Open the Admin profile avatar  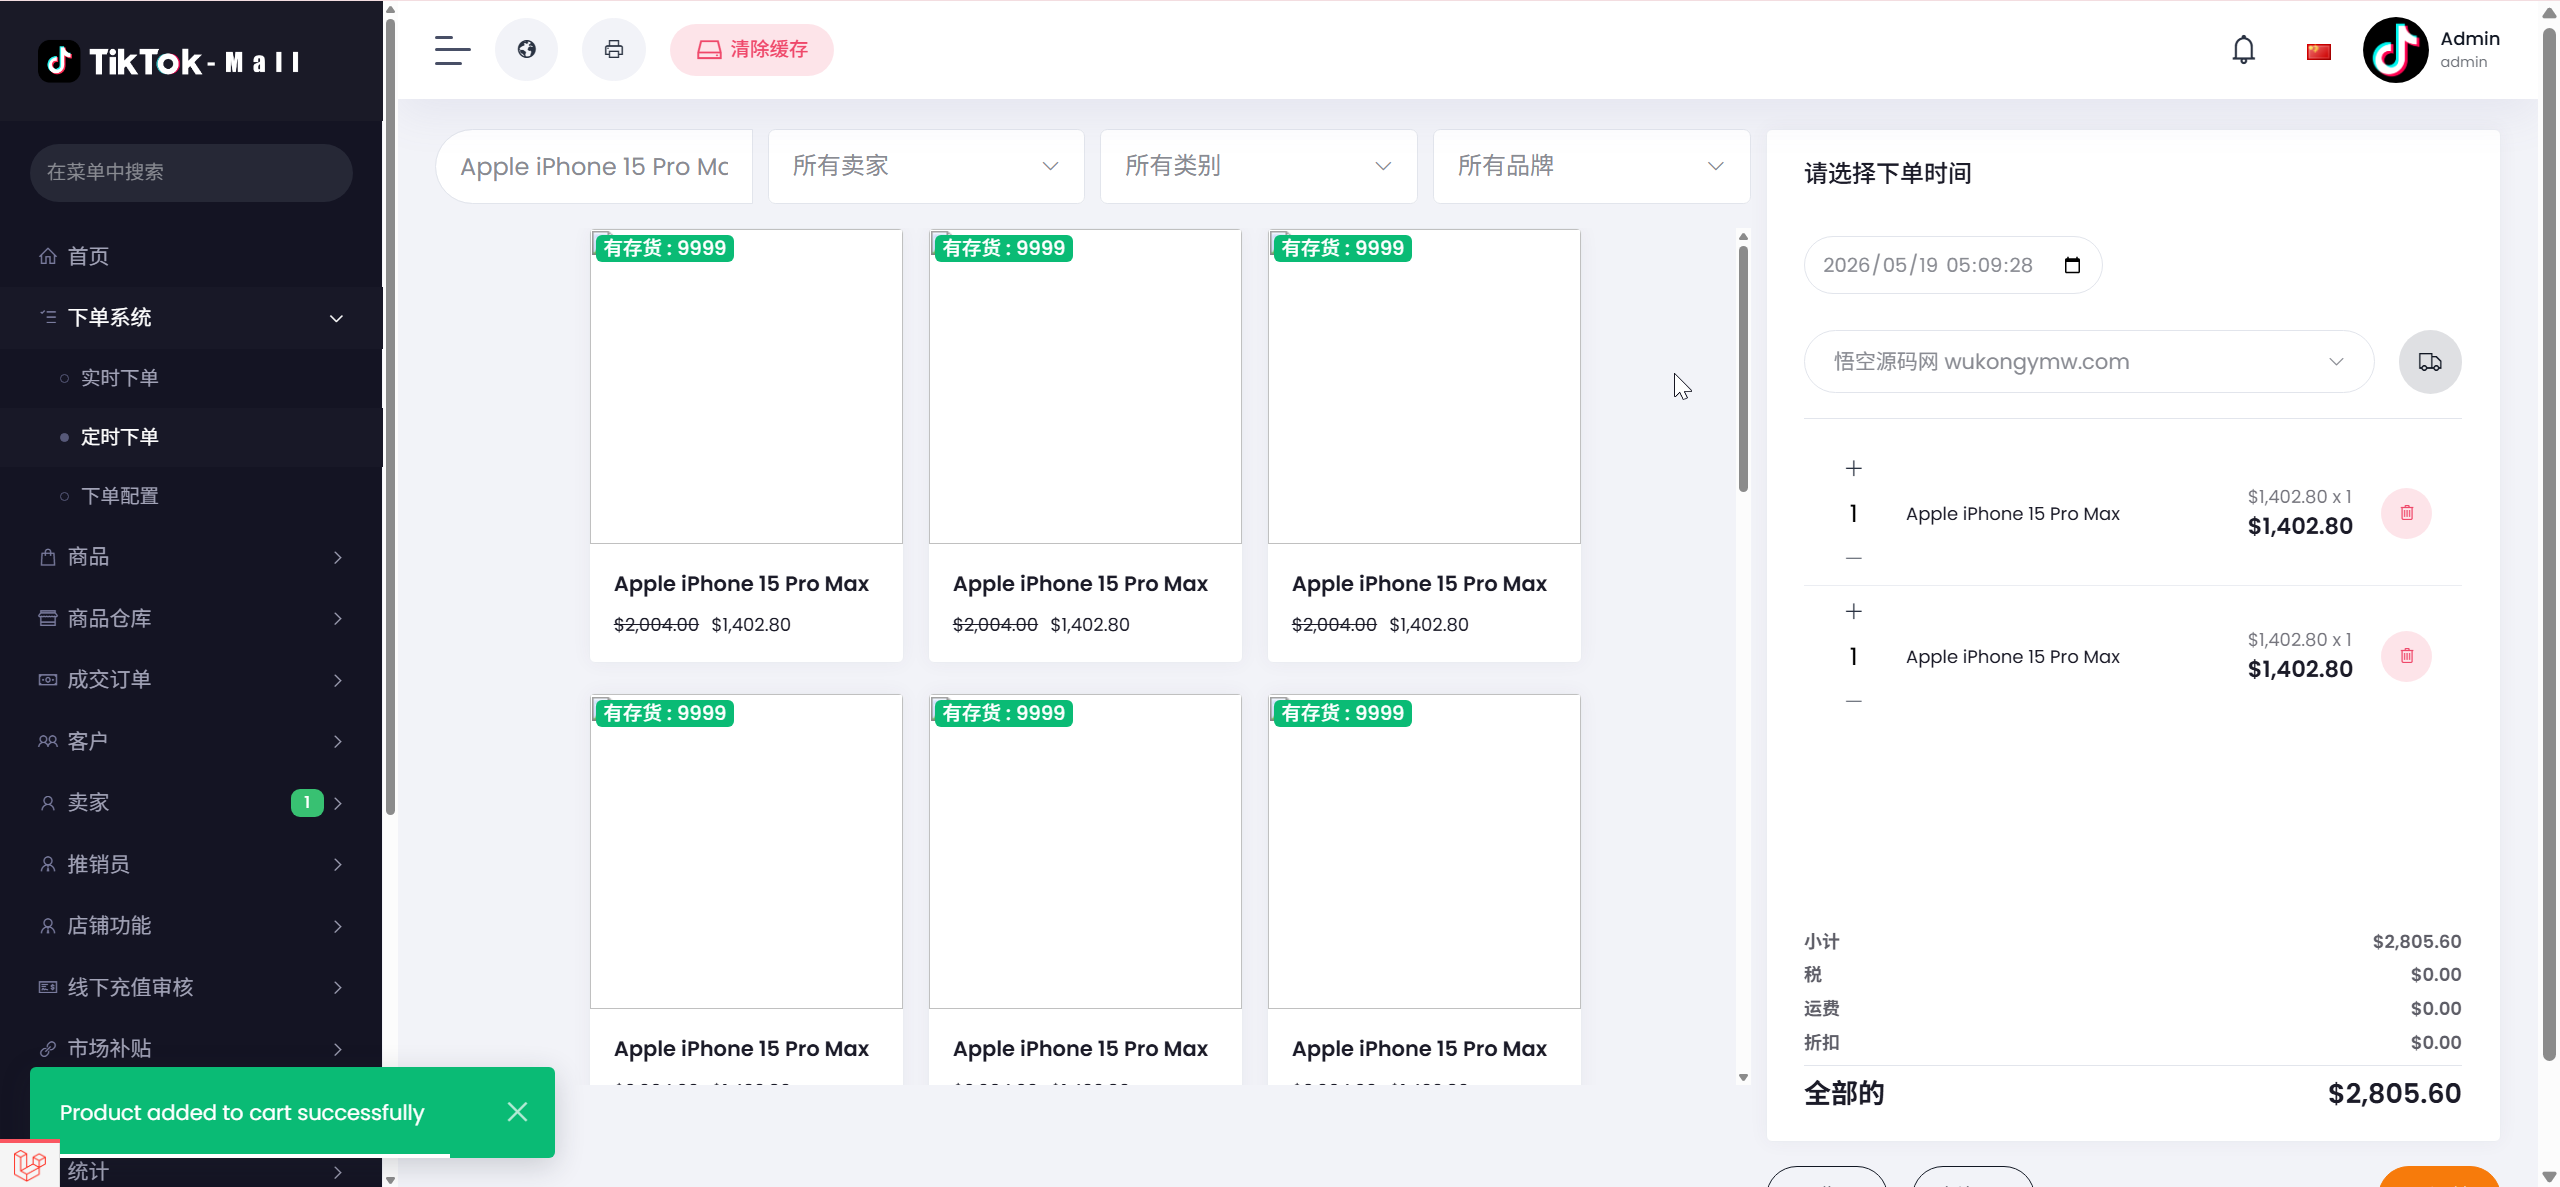pyautogui.click(x=2396, y=50)
